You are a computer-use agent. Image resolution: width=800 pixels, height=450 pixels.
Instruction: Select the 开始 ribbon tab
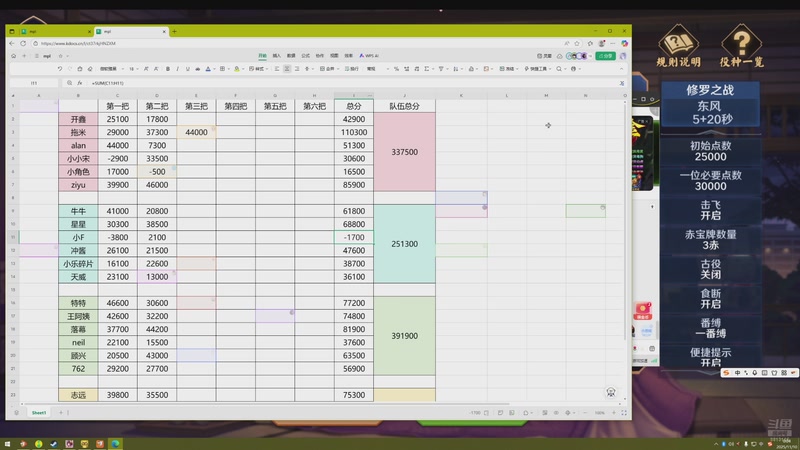coord(262,56)
